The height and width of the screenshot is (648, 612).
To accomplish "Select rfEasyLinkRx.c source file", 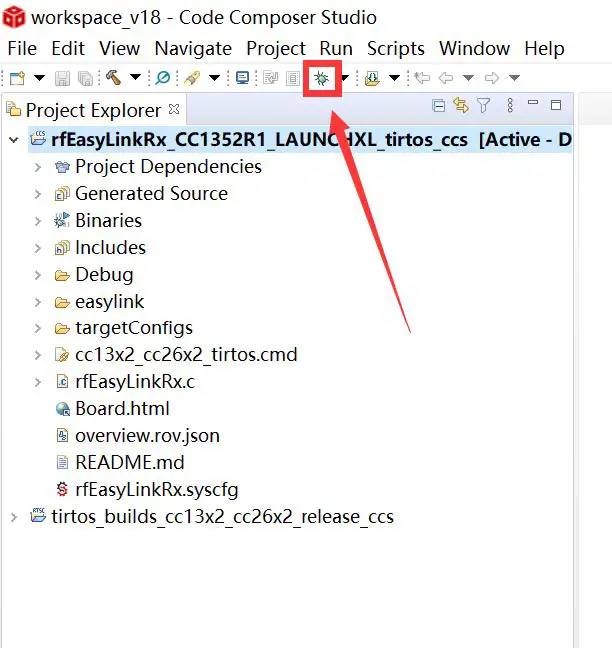I will coord(135,381).
